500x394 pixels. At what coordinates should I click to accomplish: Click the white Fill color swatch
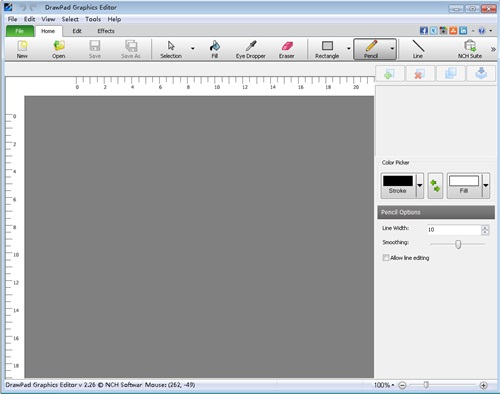pos(464,181)
